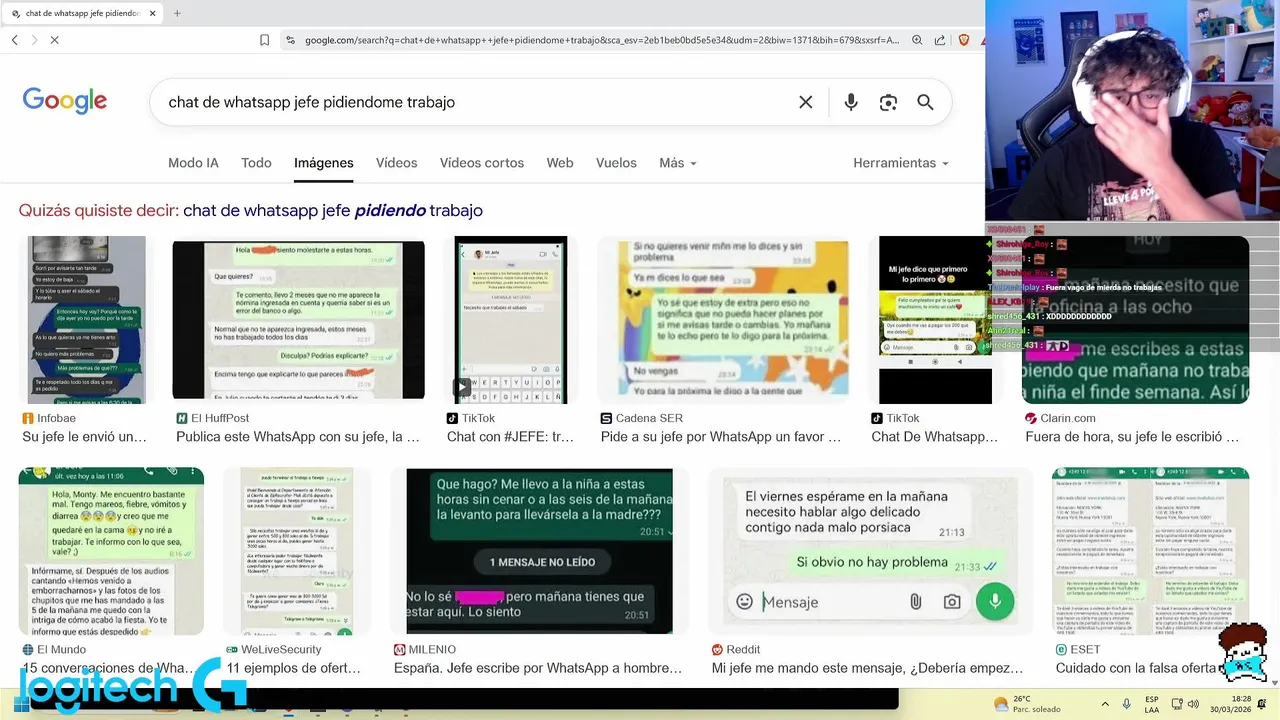Click 'Mi jefe me mando este mensaje' caption
The height and width of the screenshot is (720, 1280).
click(867, 668)
